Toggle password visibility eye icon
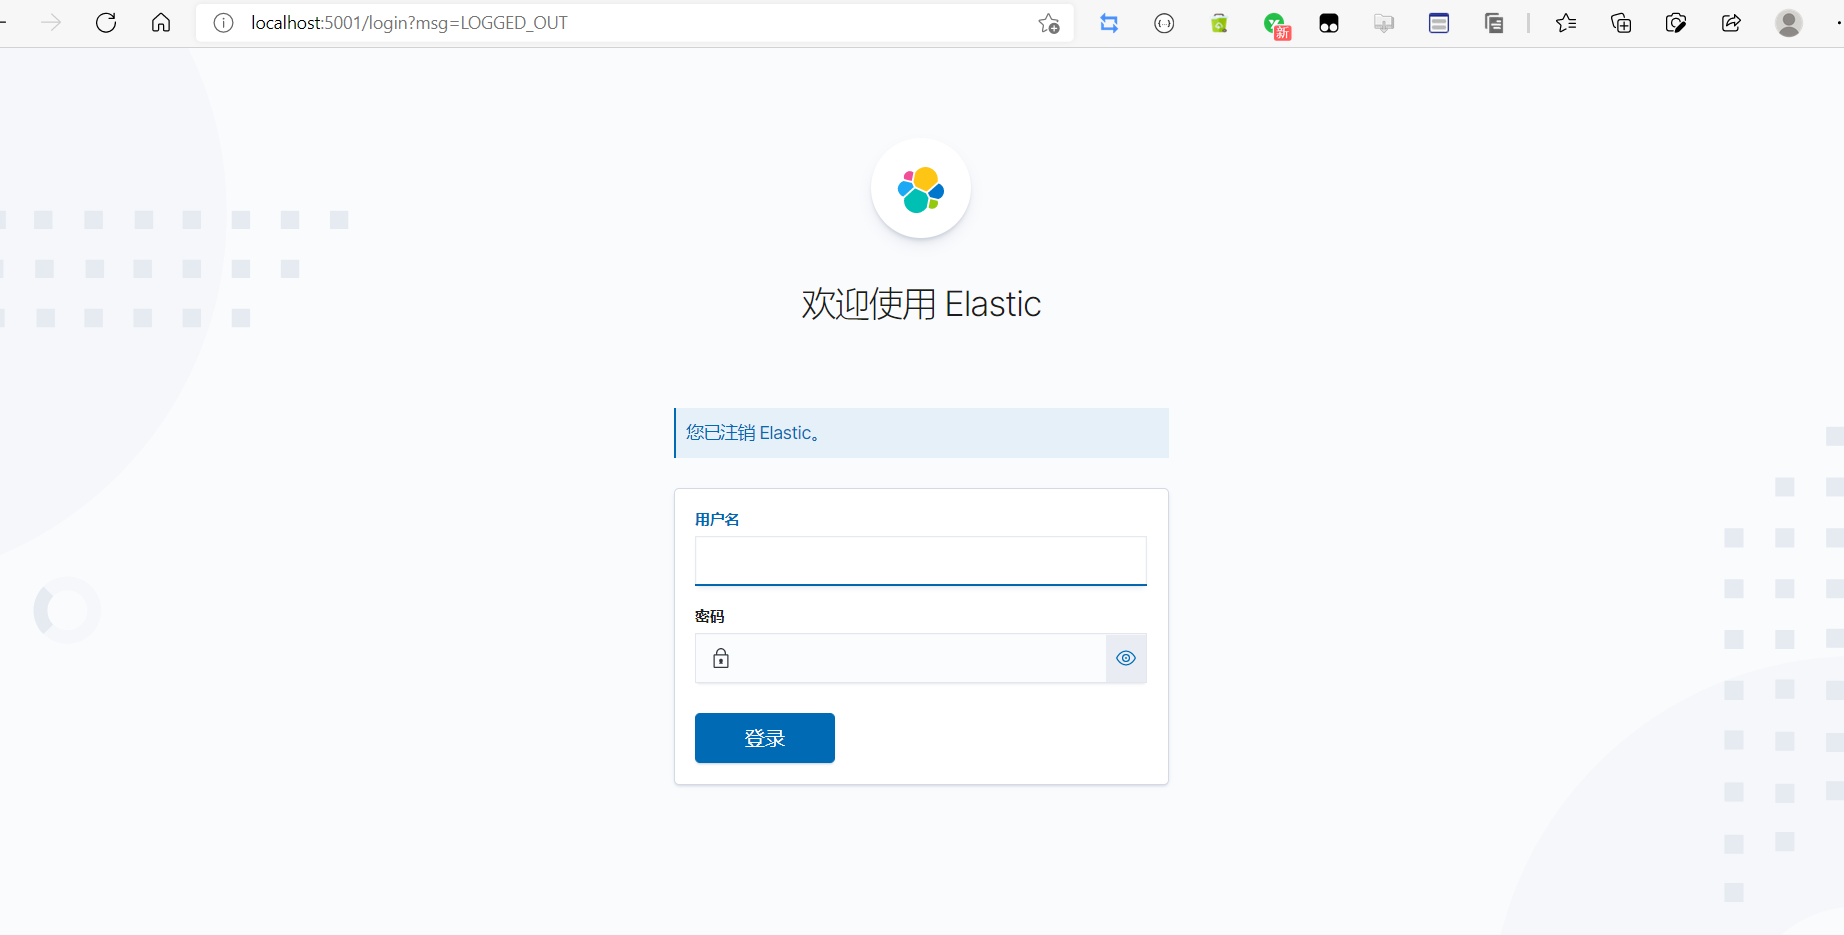1844x935 pixels. click(1126, 658)
